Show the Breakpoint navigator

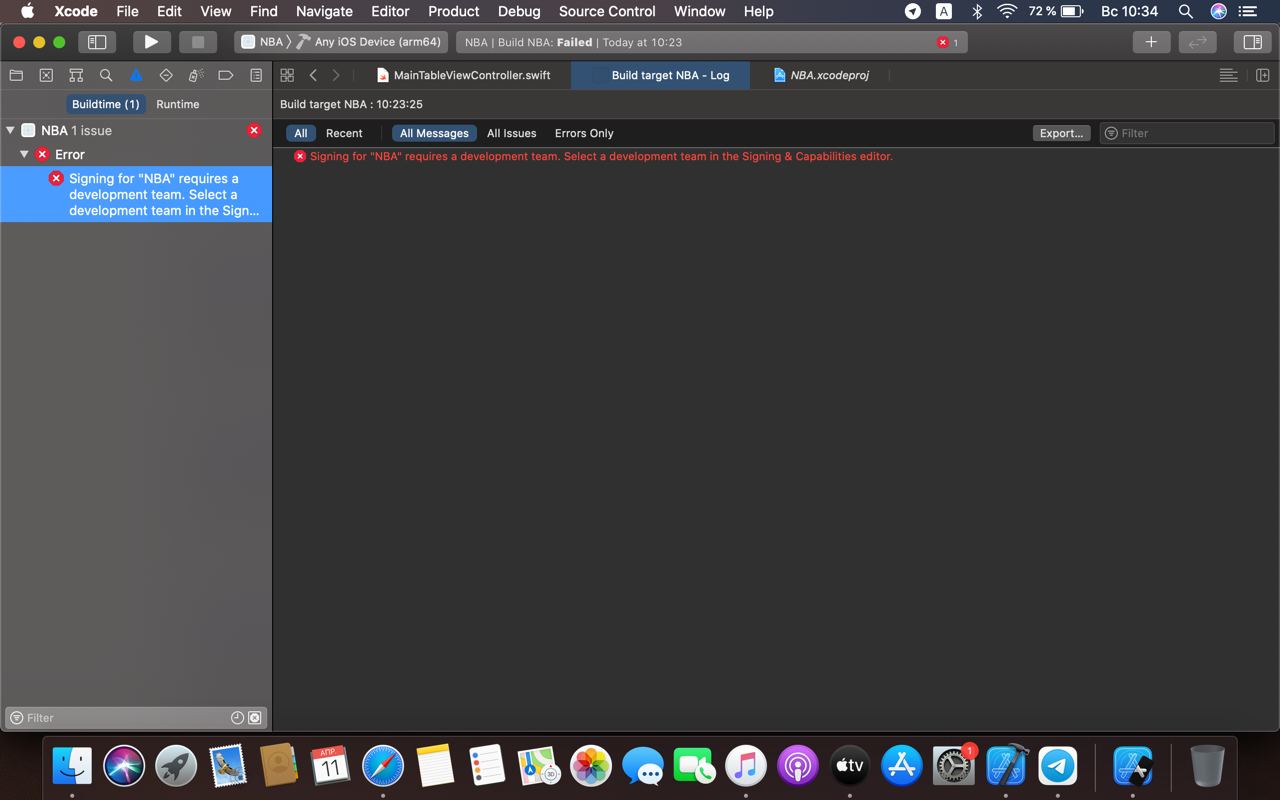(226, 75)
